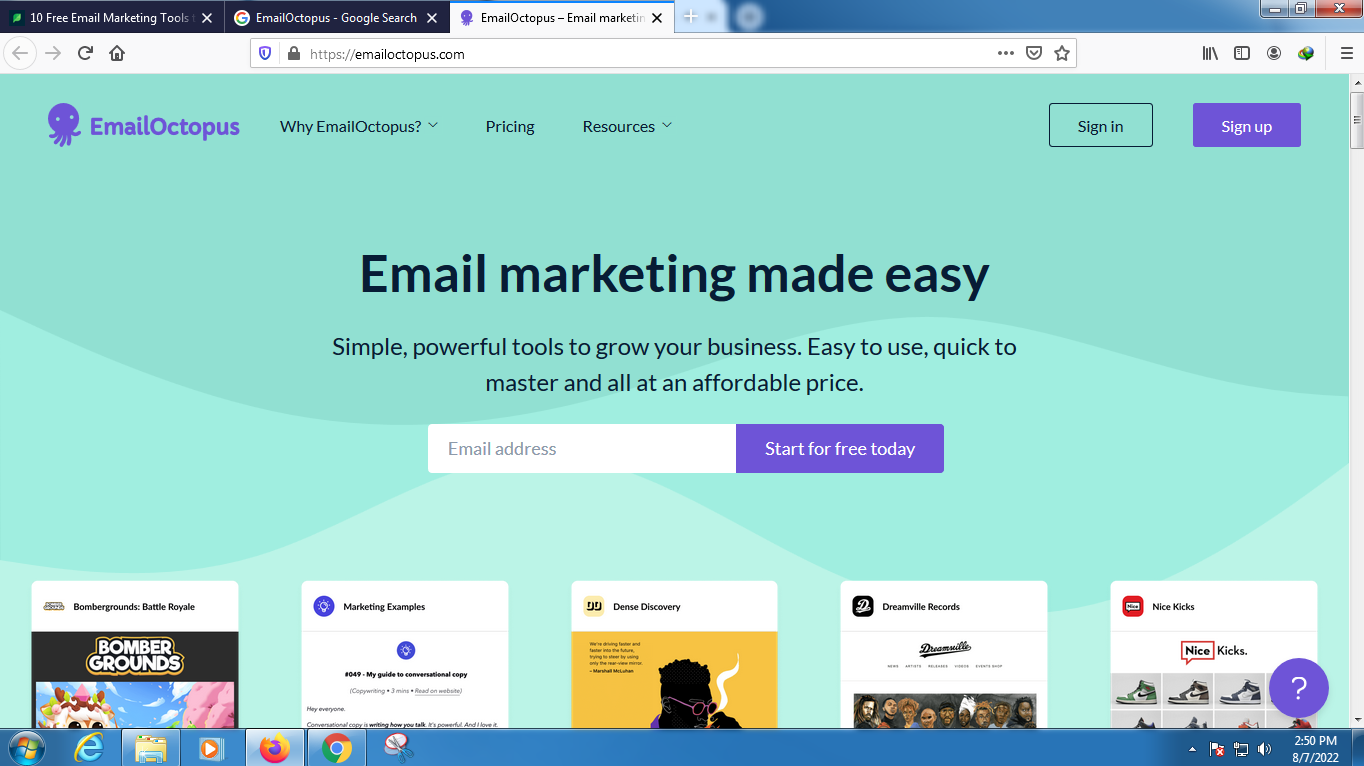Image resolution: width=1364 pixels, height=766 pixels.
Task: Open Google Chrome from taskbar
Action: pyautogui.click(x=337, y=747)
